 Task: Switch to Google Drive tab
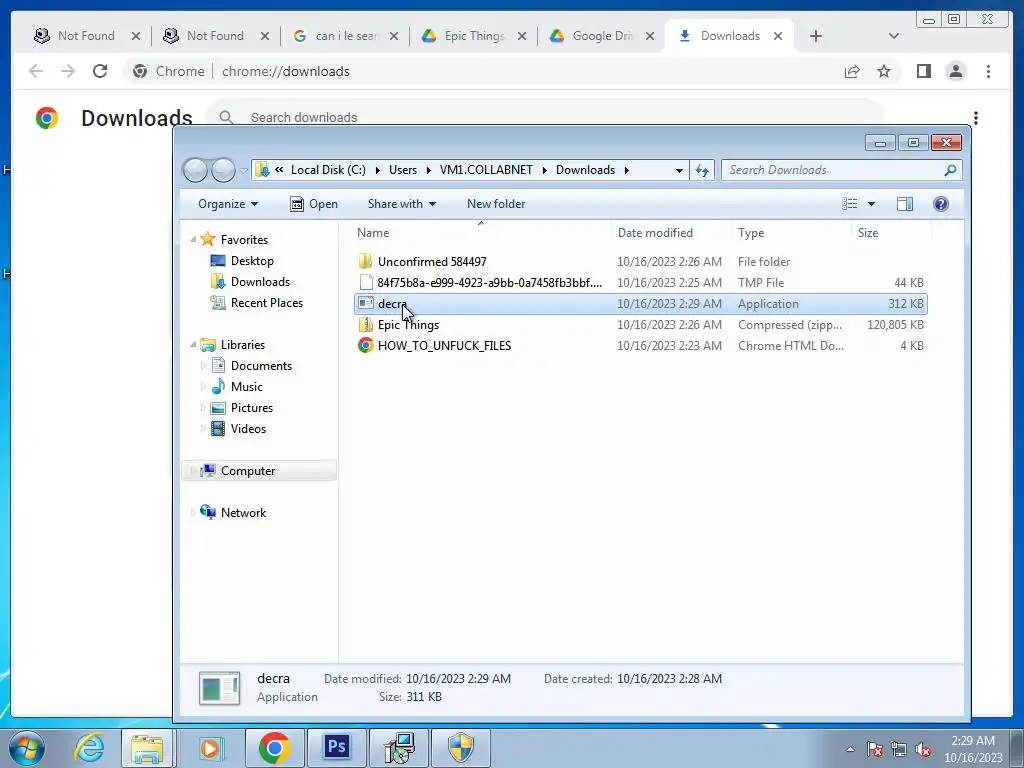[601, 36]
